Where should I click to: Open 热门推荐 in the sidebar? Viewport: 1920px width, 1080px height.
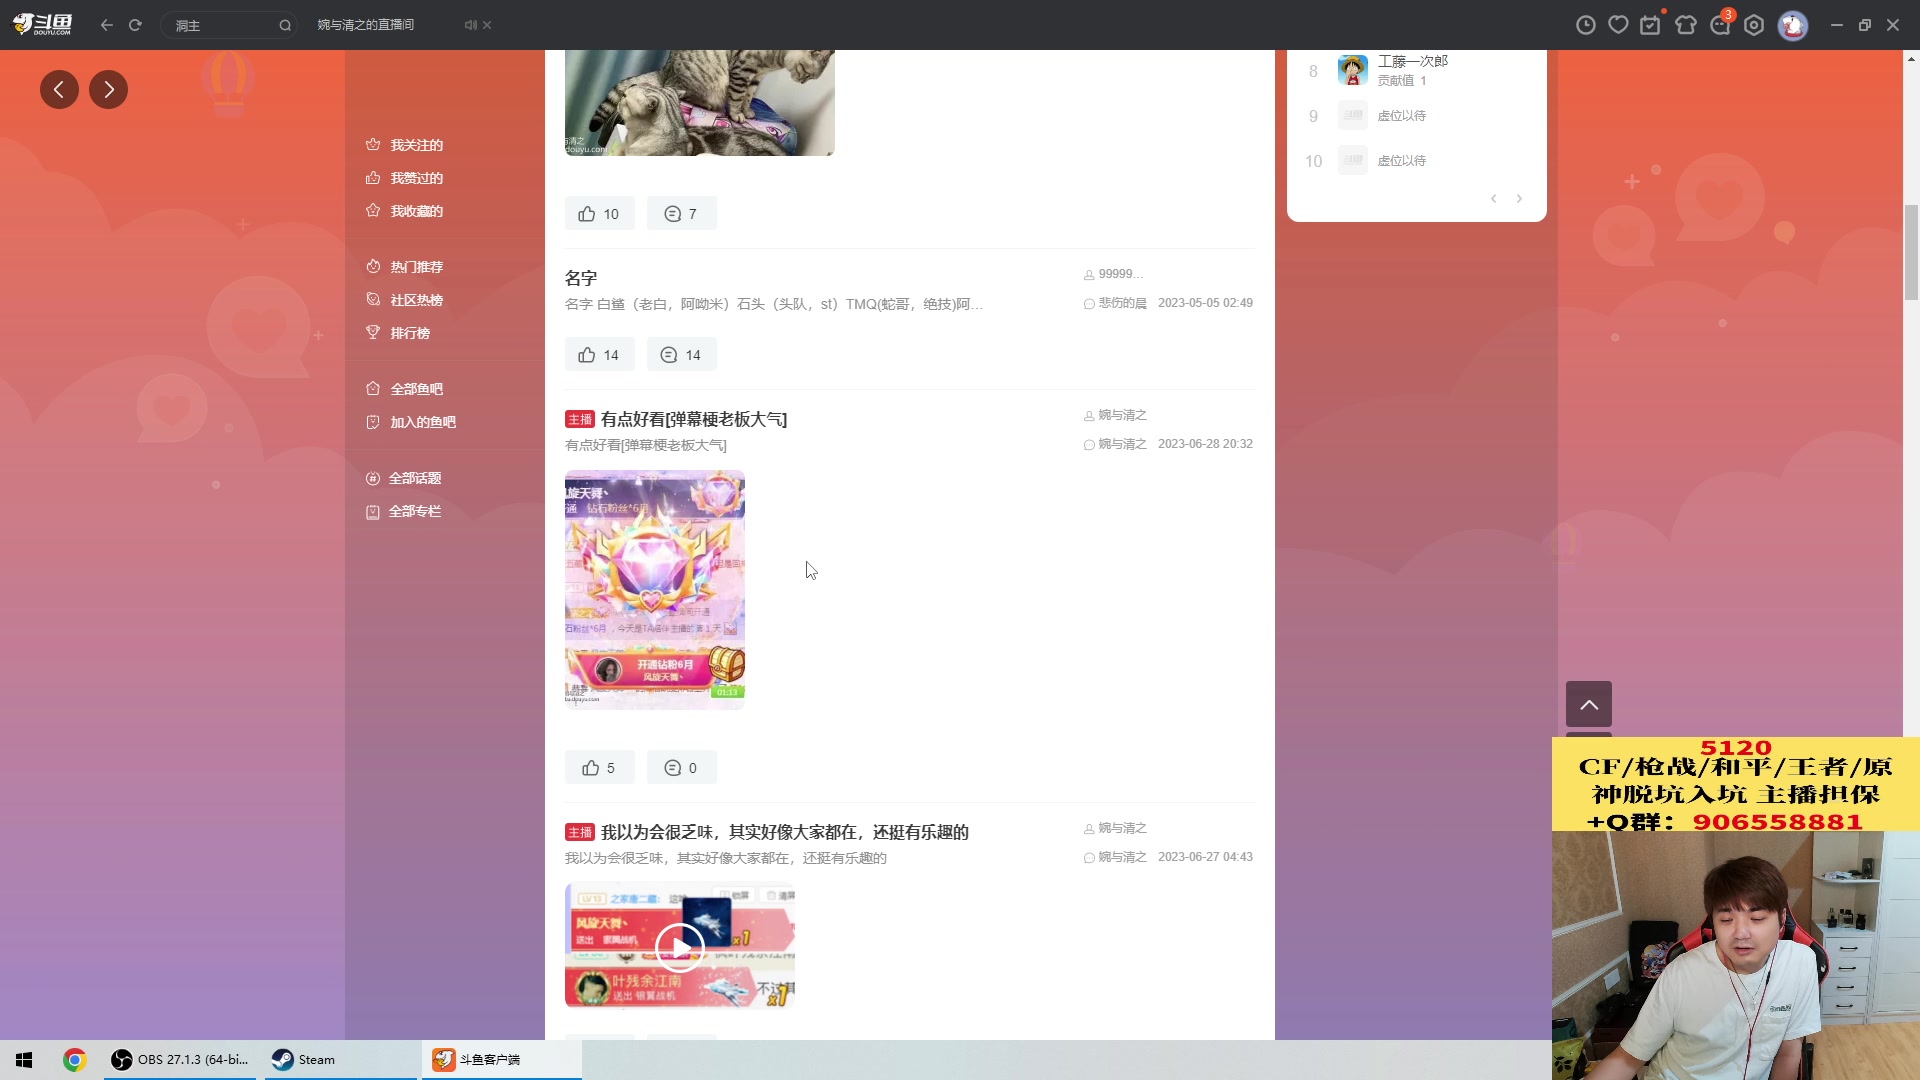[x=405, y=267]
